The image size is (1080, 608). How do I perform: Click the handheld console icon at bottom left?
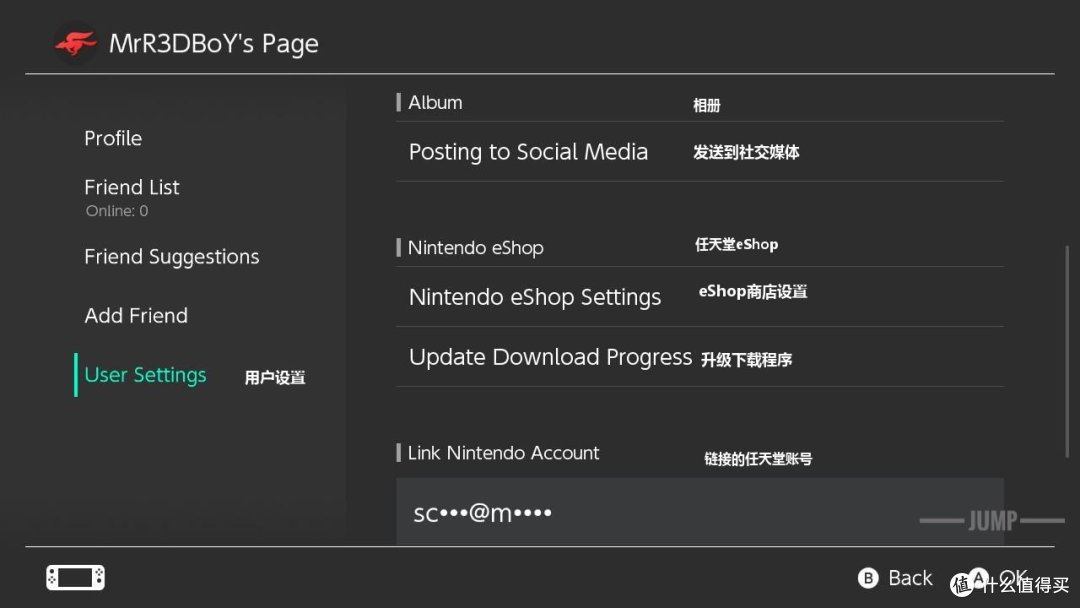(x=76, y=577)
